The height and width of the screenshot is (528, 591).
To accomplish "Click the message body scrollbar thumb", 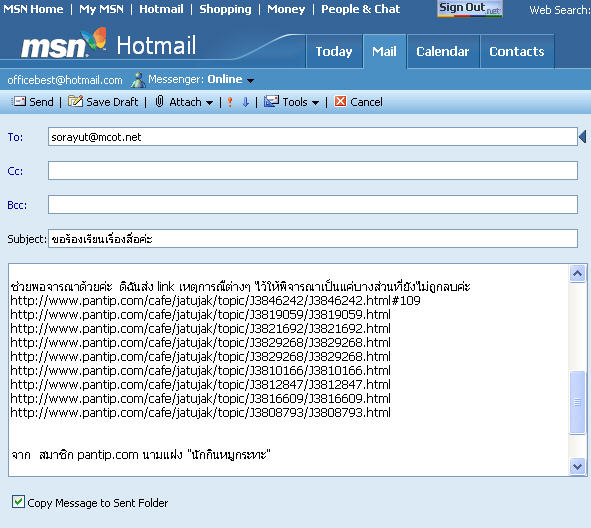I will pos(577,403).
